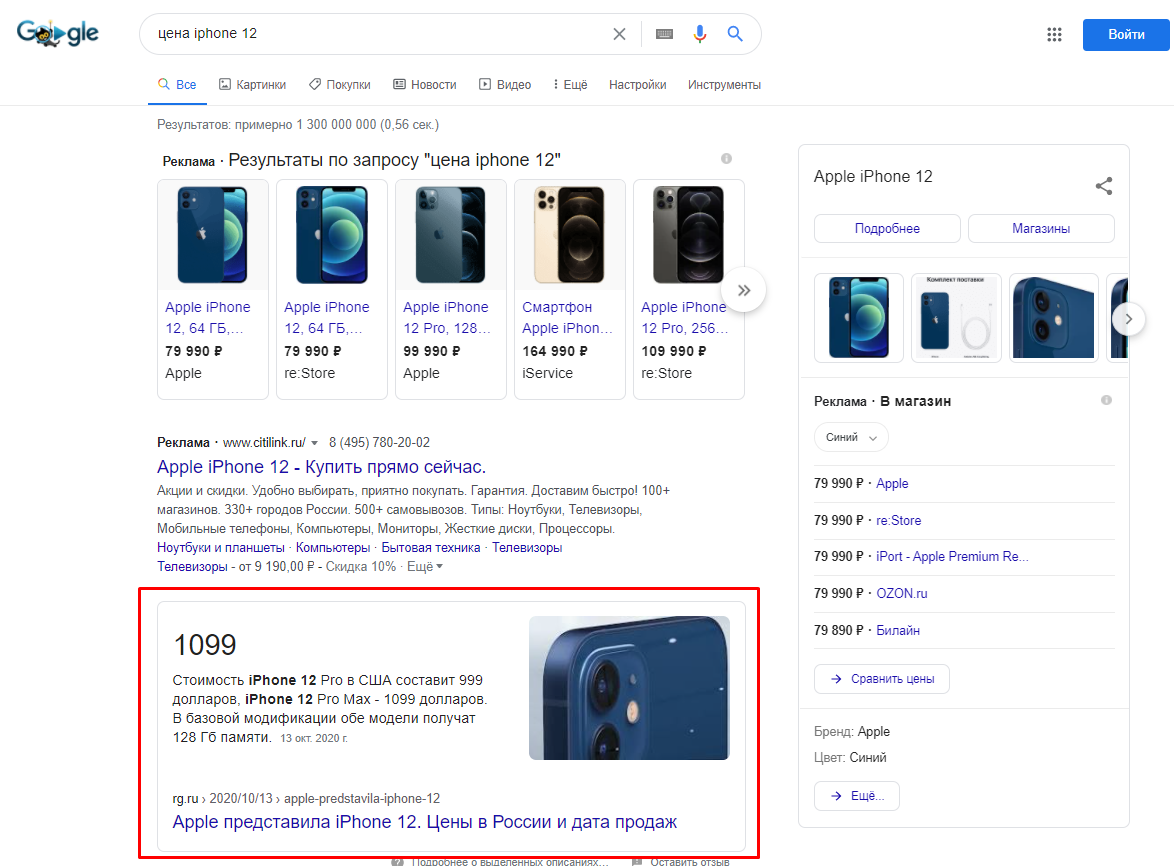Open the Синий color dropdown
1174x866 pixels.
[851, 437]
